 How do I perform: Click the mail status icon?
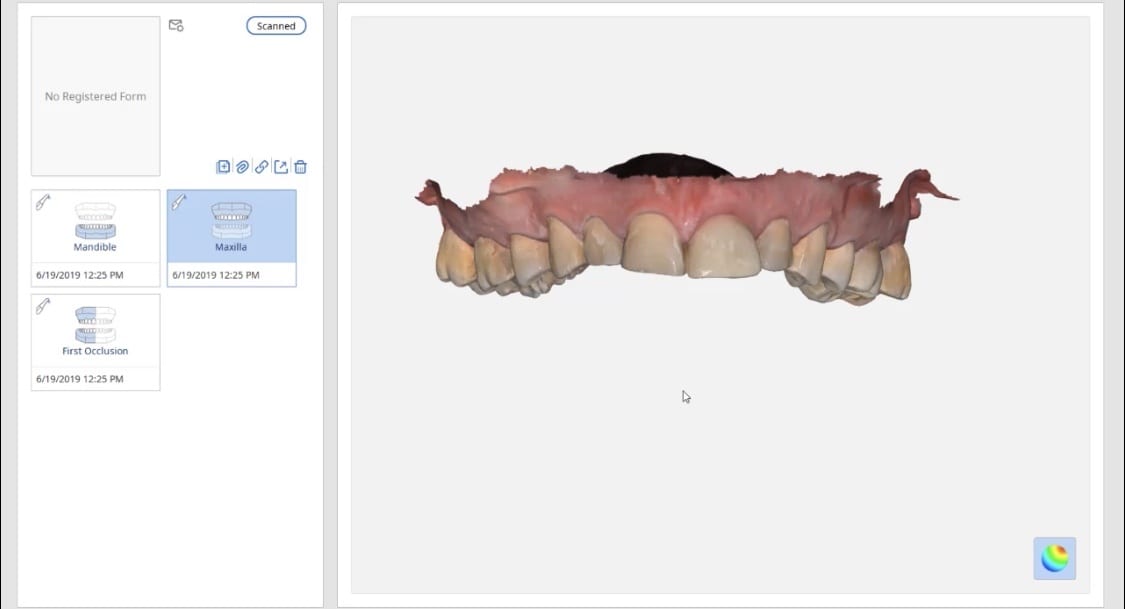[176, 26]
